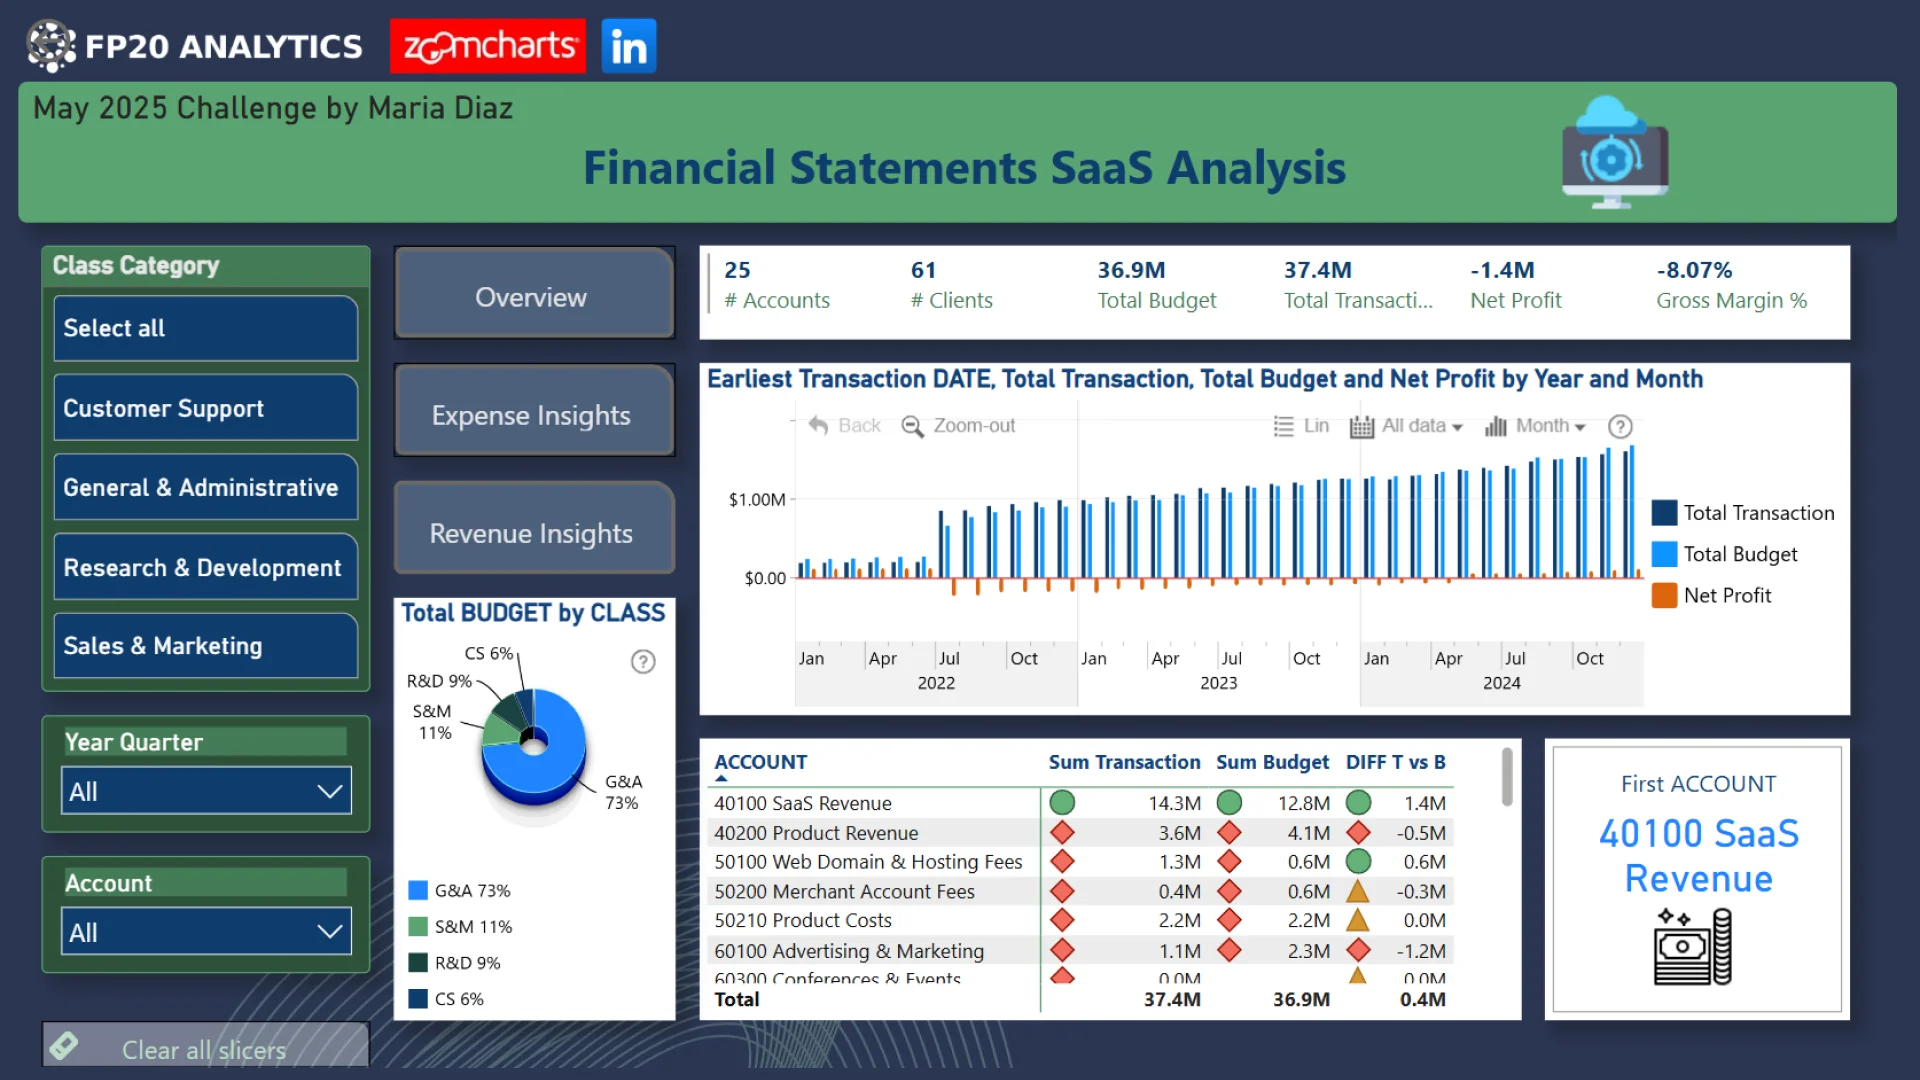This screenshot has width=1920, height=1080.
Task: Open the time chart help icon
Action: [1620, 426]
